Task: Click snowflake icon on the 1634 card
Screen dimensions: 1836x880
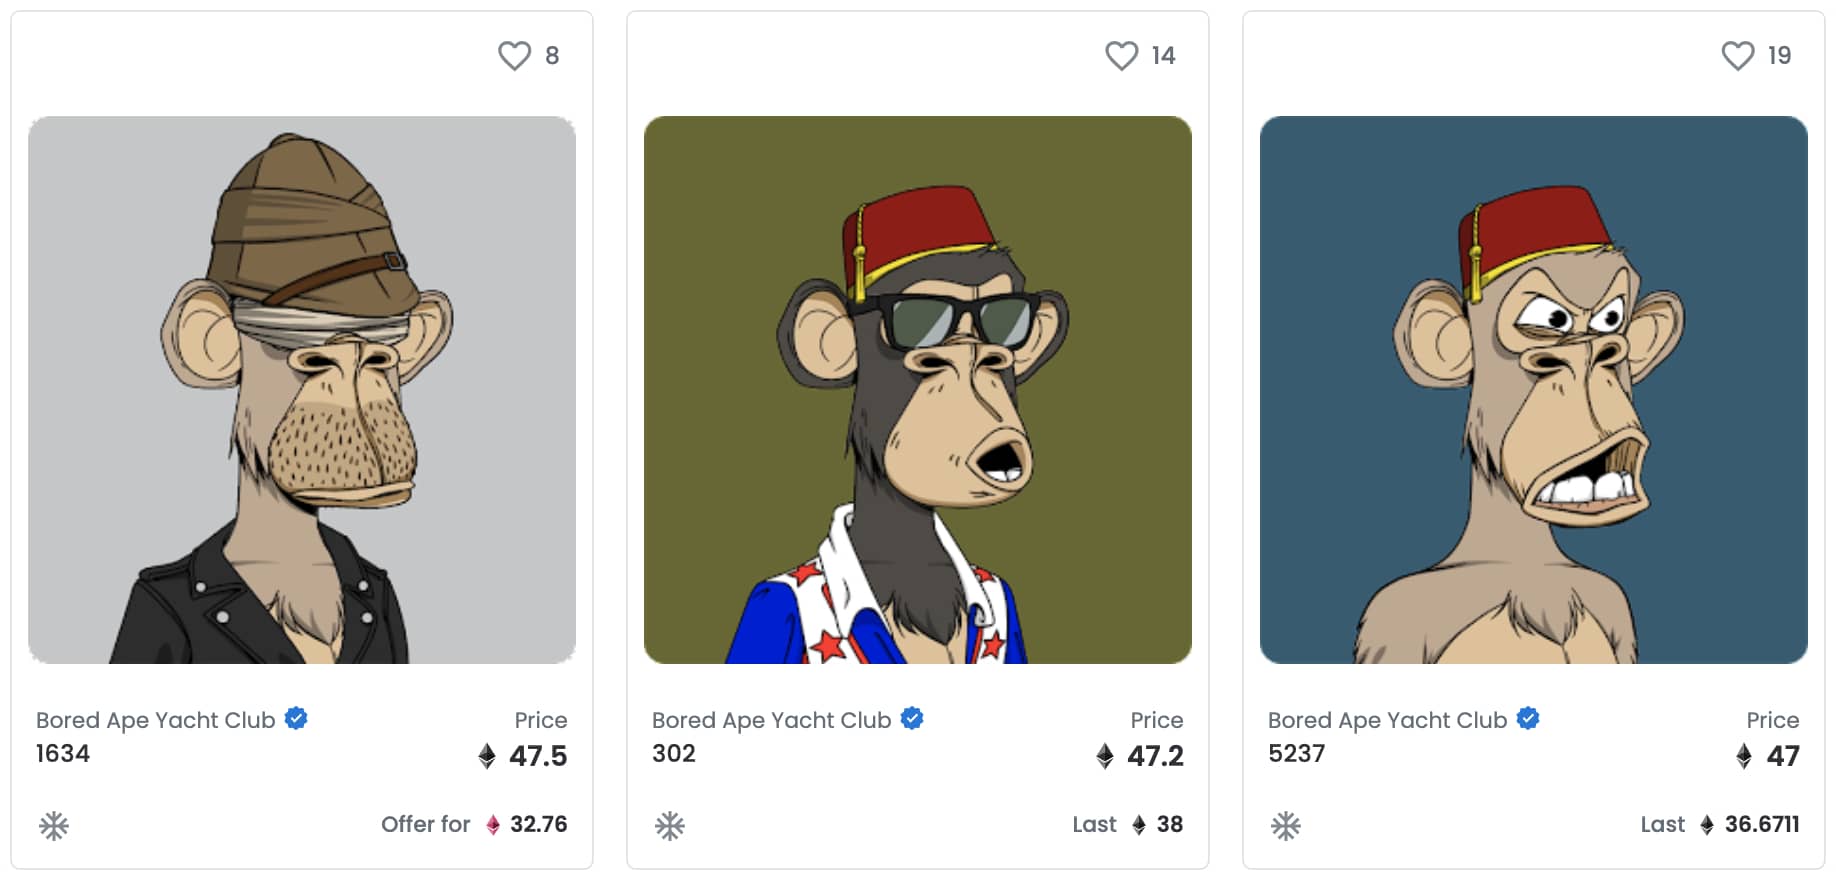Action: click(x=54, y=826)
